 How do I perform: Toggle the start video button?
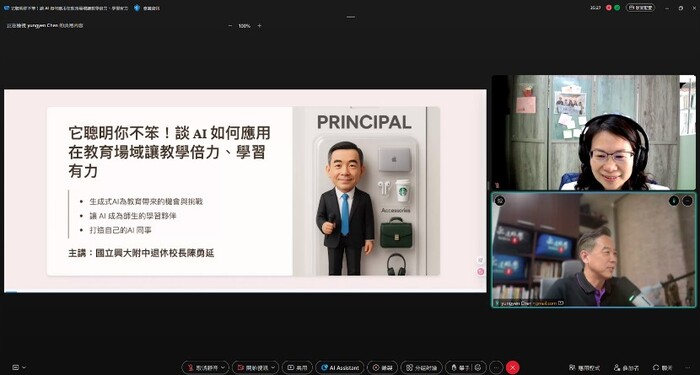[252, 367]
